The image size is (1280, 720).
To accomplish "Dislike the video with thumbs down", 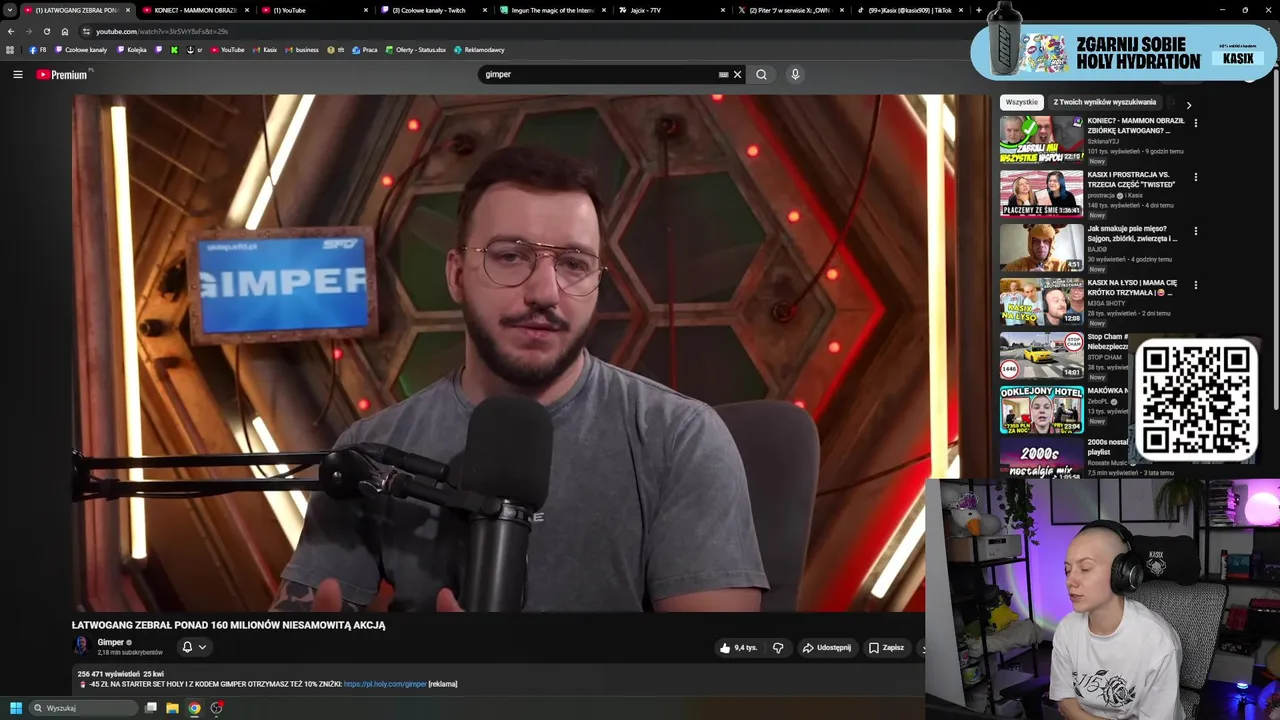I will (x=778, y=648).
